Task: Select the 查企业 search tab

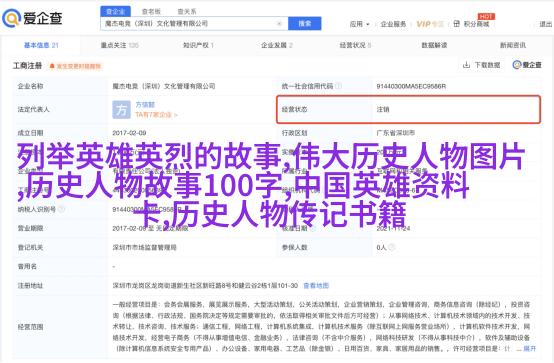Action: tap(115, 11)
